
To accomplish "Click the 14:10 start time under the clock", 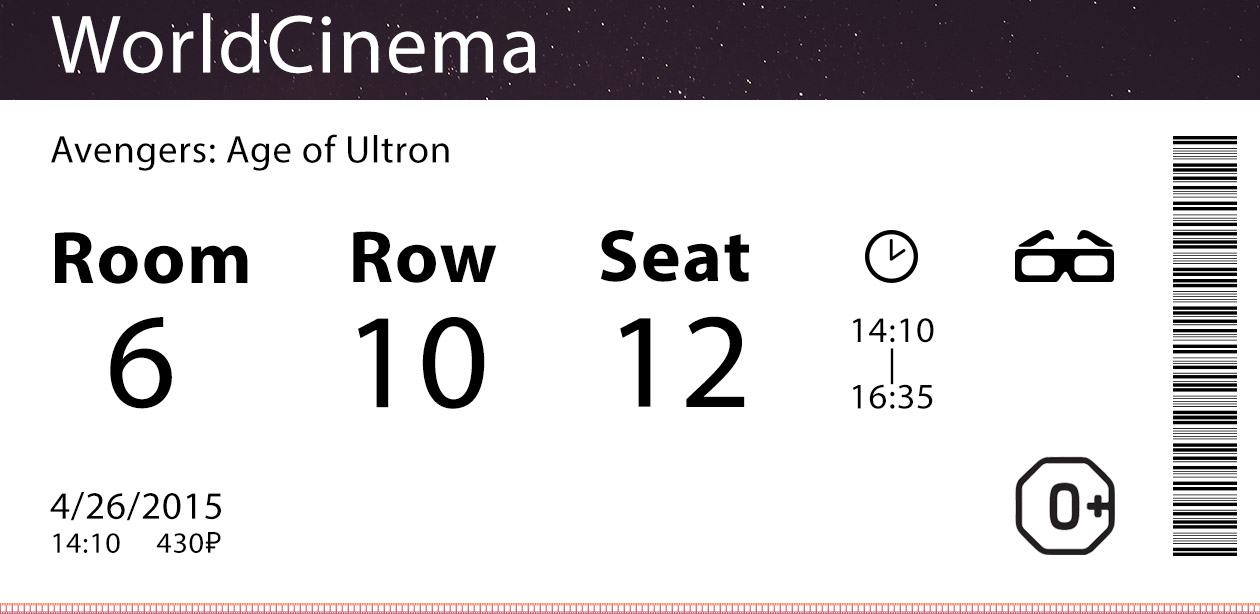I will [892, 331].
